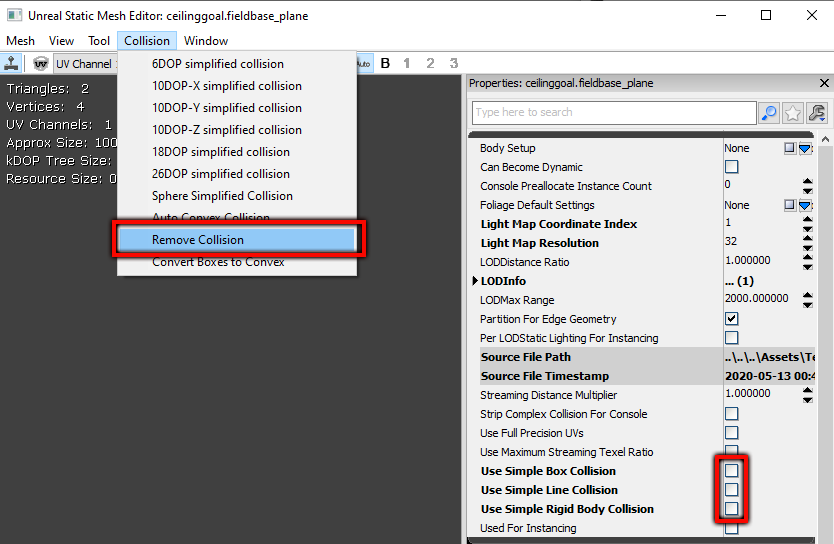Select LOD 2 toolbar button
Image resolution: width=834 pixels, height=544 pixels.
[x=430, y=64]
